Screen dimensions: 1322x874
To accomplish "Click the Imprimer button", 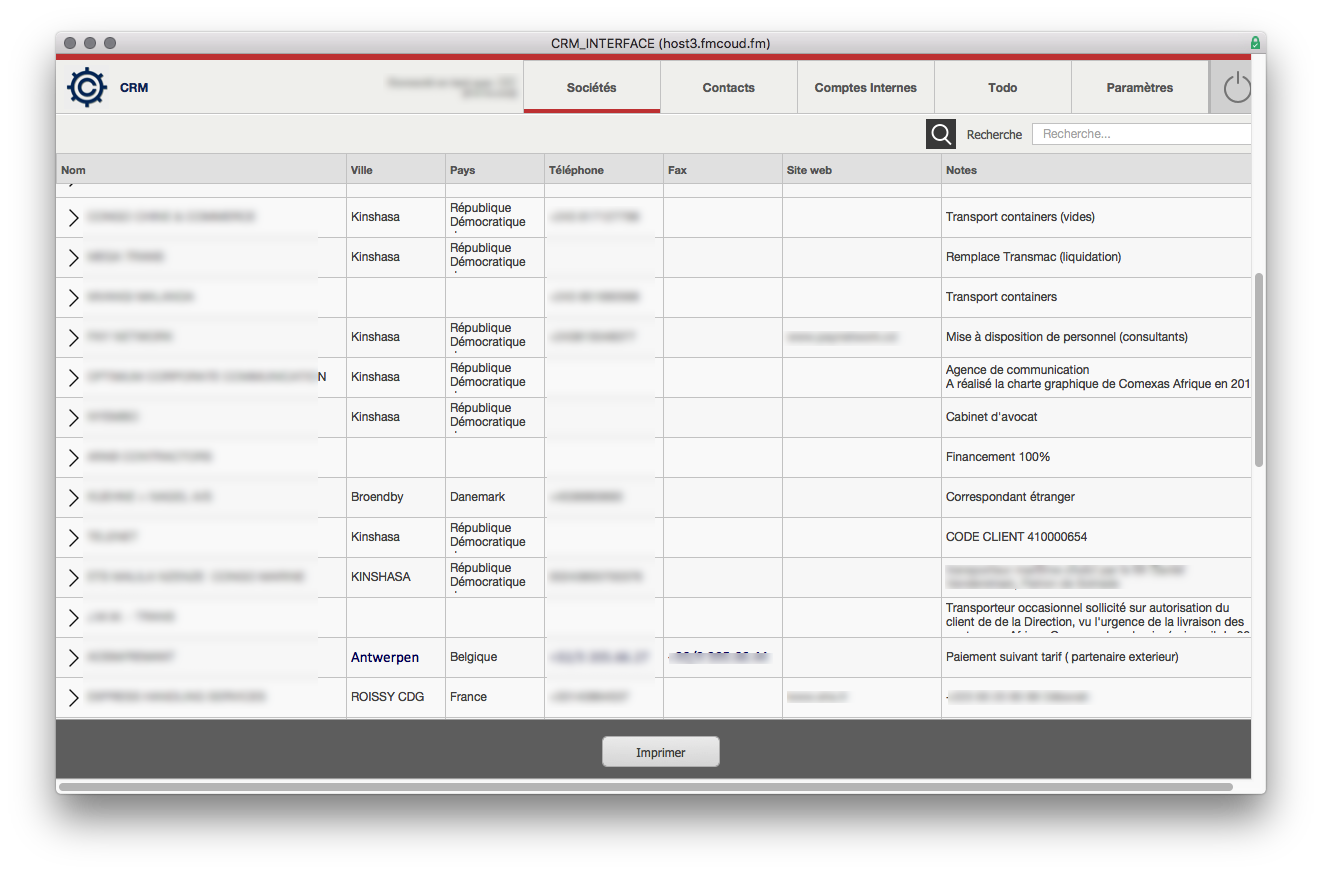I will click(661, 752).
